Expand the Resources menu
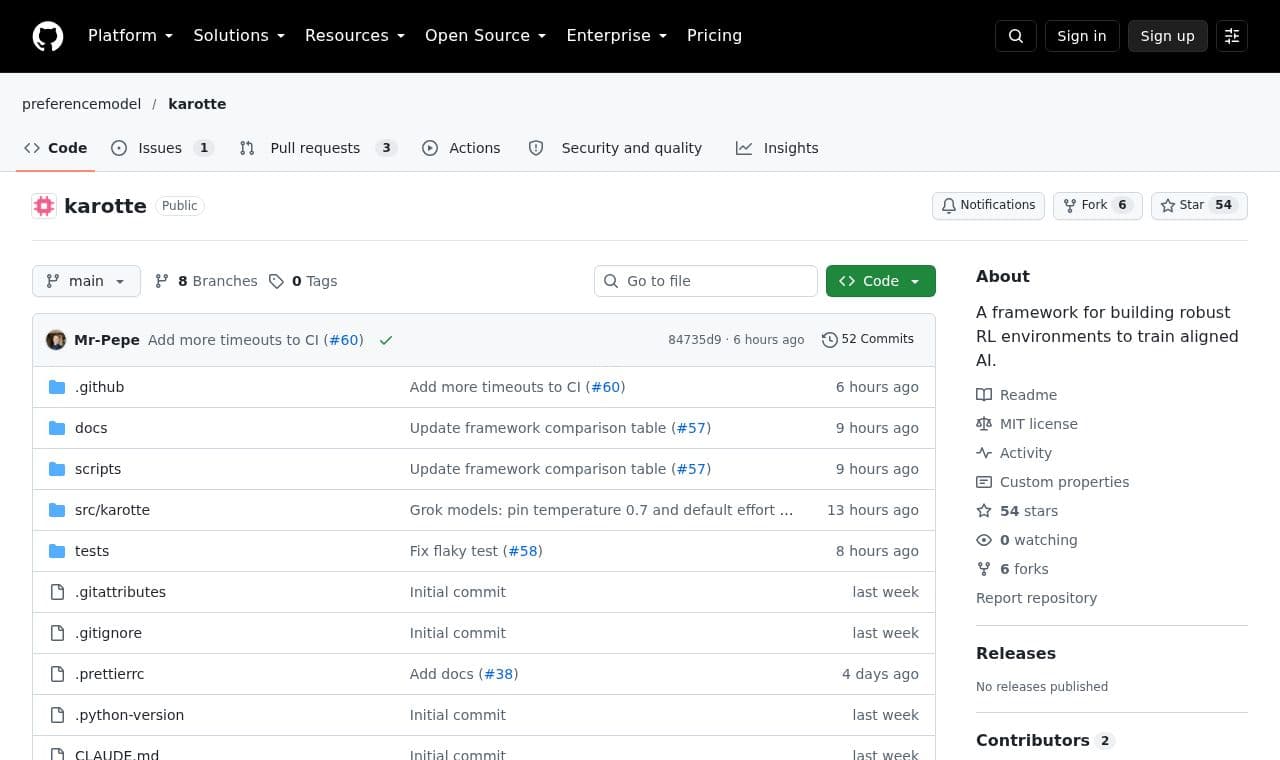Image resolution: width=1280 pixels, height=760 pixels. pos(355,36)
